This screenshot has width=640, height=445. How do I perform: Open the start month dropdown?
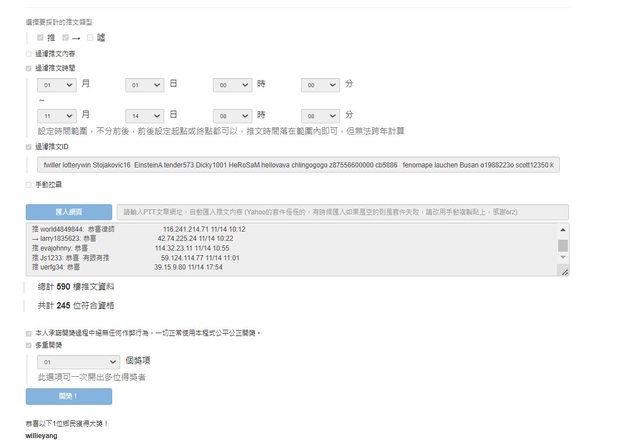[x=56, y=86]
